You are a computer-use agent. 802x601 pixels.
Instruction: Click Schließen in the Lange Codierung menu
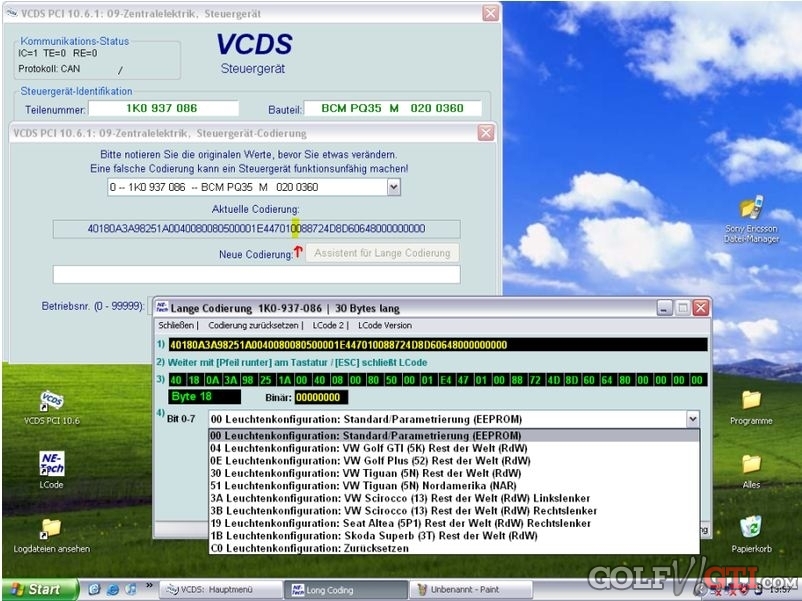pyautogui.click(x=177, y=326)
